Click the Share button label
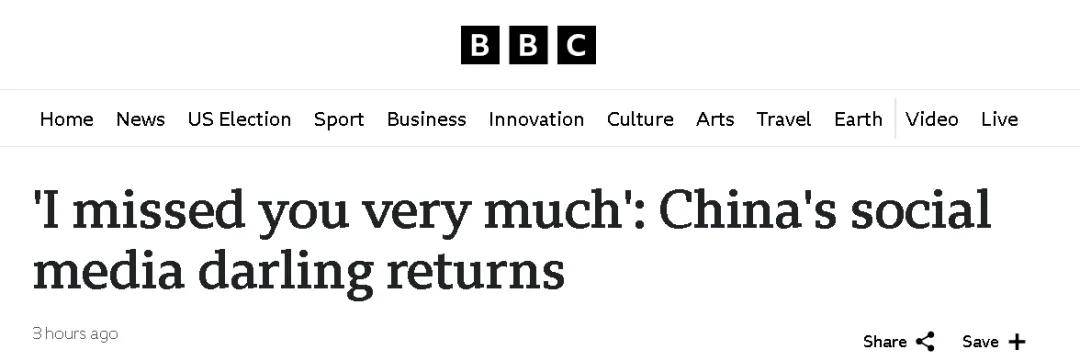 point(884,342)
